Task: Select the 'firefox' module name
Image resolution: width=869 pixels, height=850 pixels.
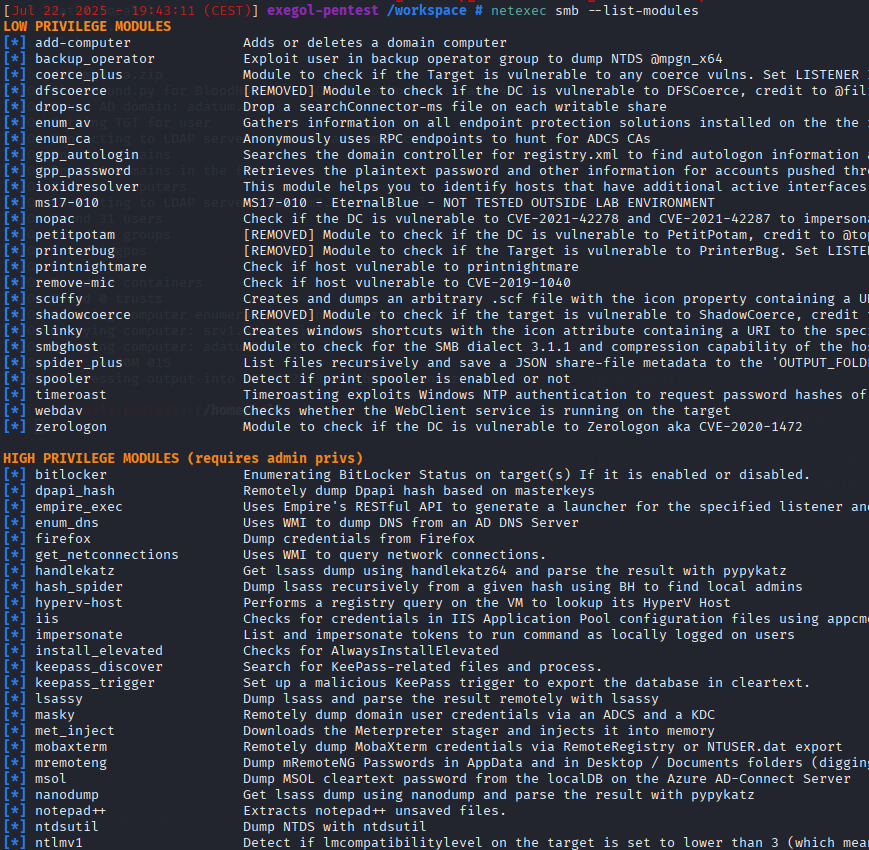Action: coord(63,539)
